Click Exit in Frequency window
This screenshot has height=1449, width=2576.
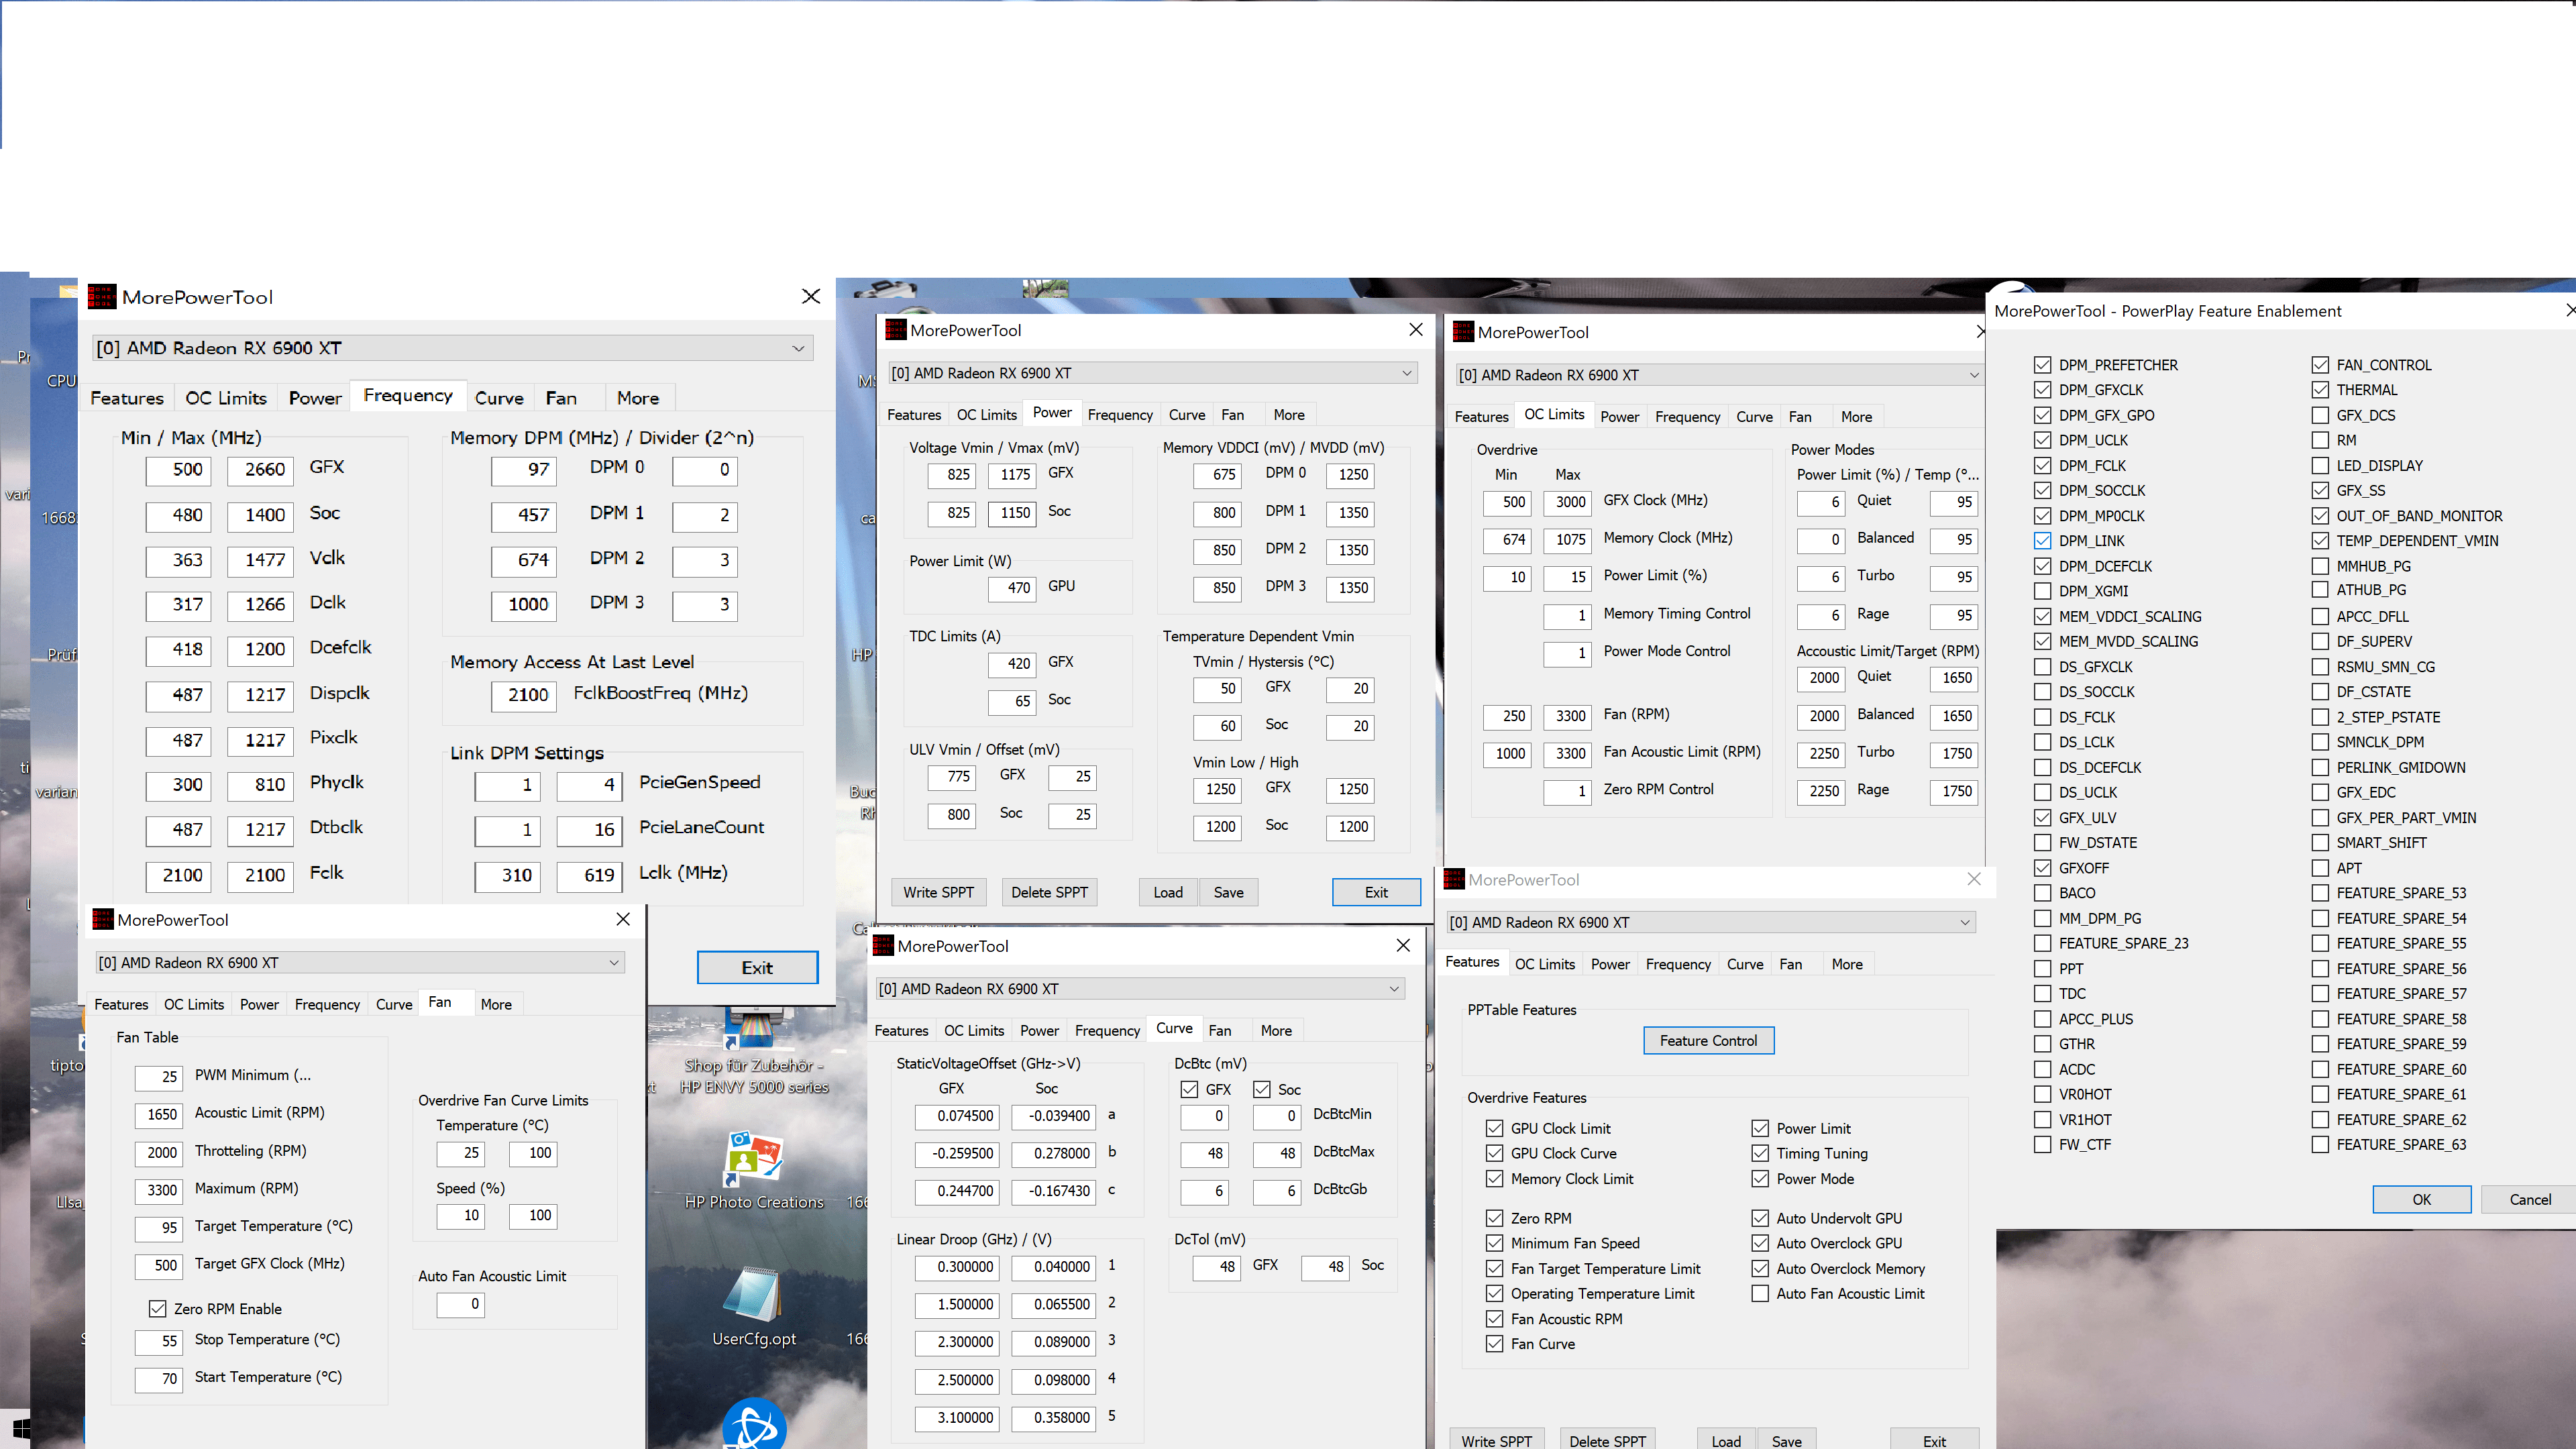point(757,968)
